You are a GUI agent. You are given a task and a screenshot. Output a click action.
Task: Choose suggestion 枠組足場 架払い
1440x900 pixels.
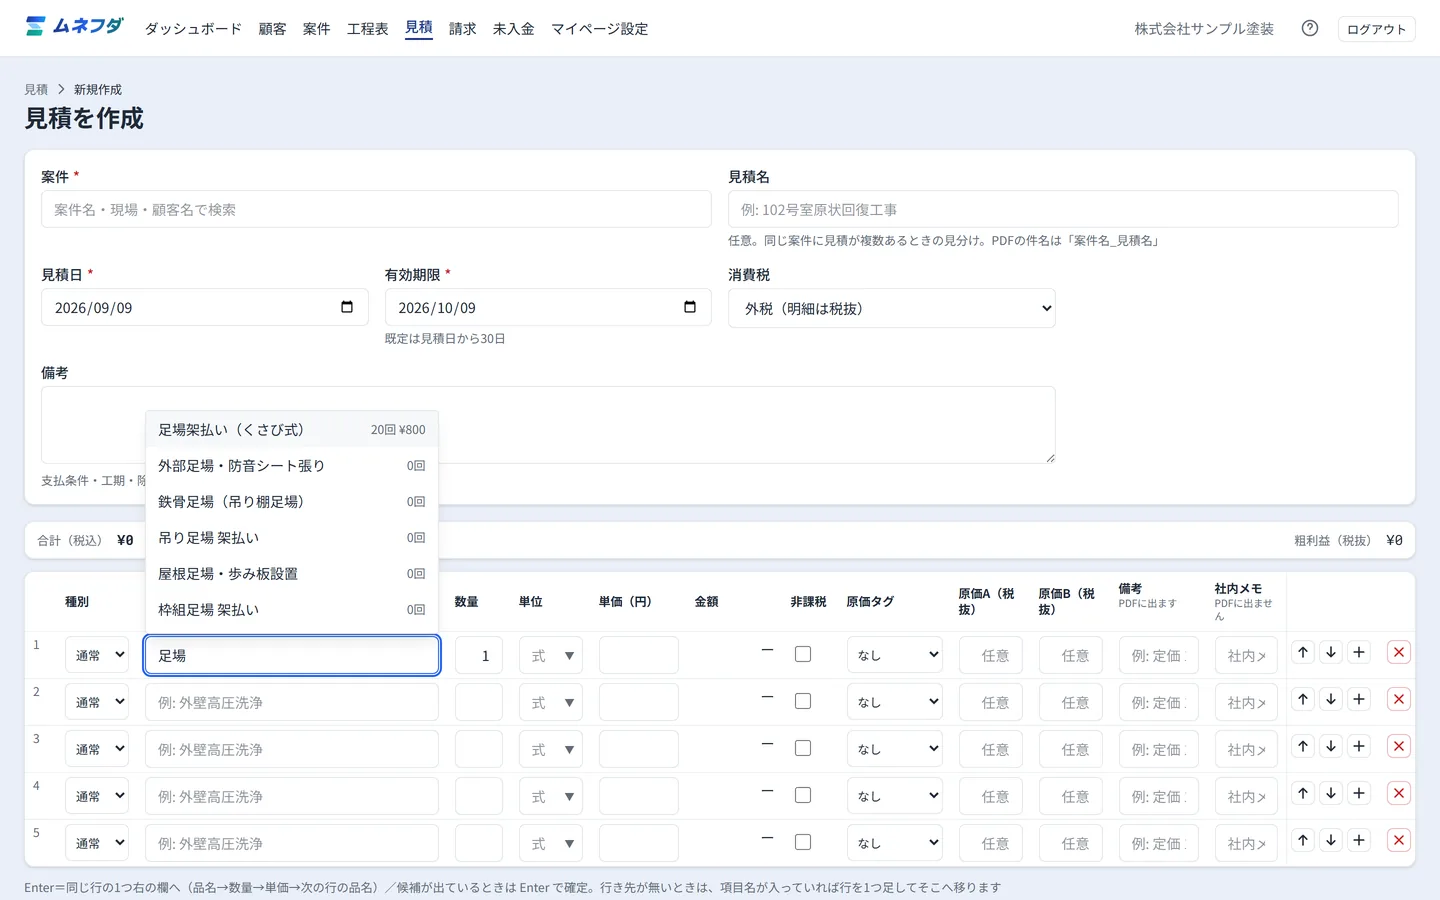tap(292, 609)
